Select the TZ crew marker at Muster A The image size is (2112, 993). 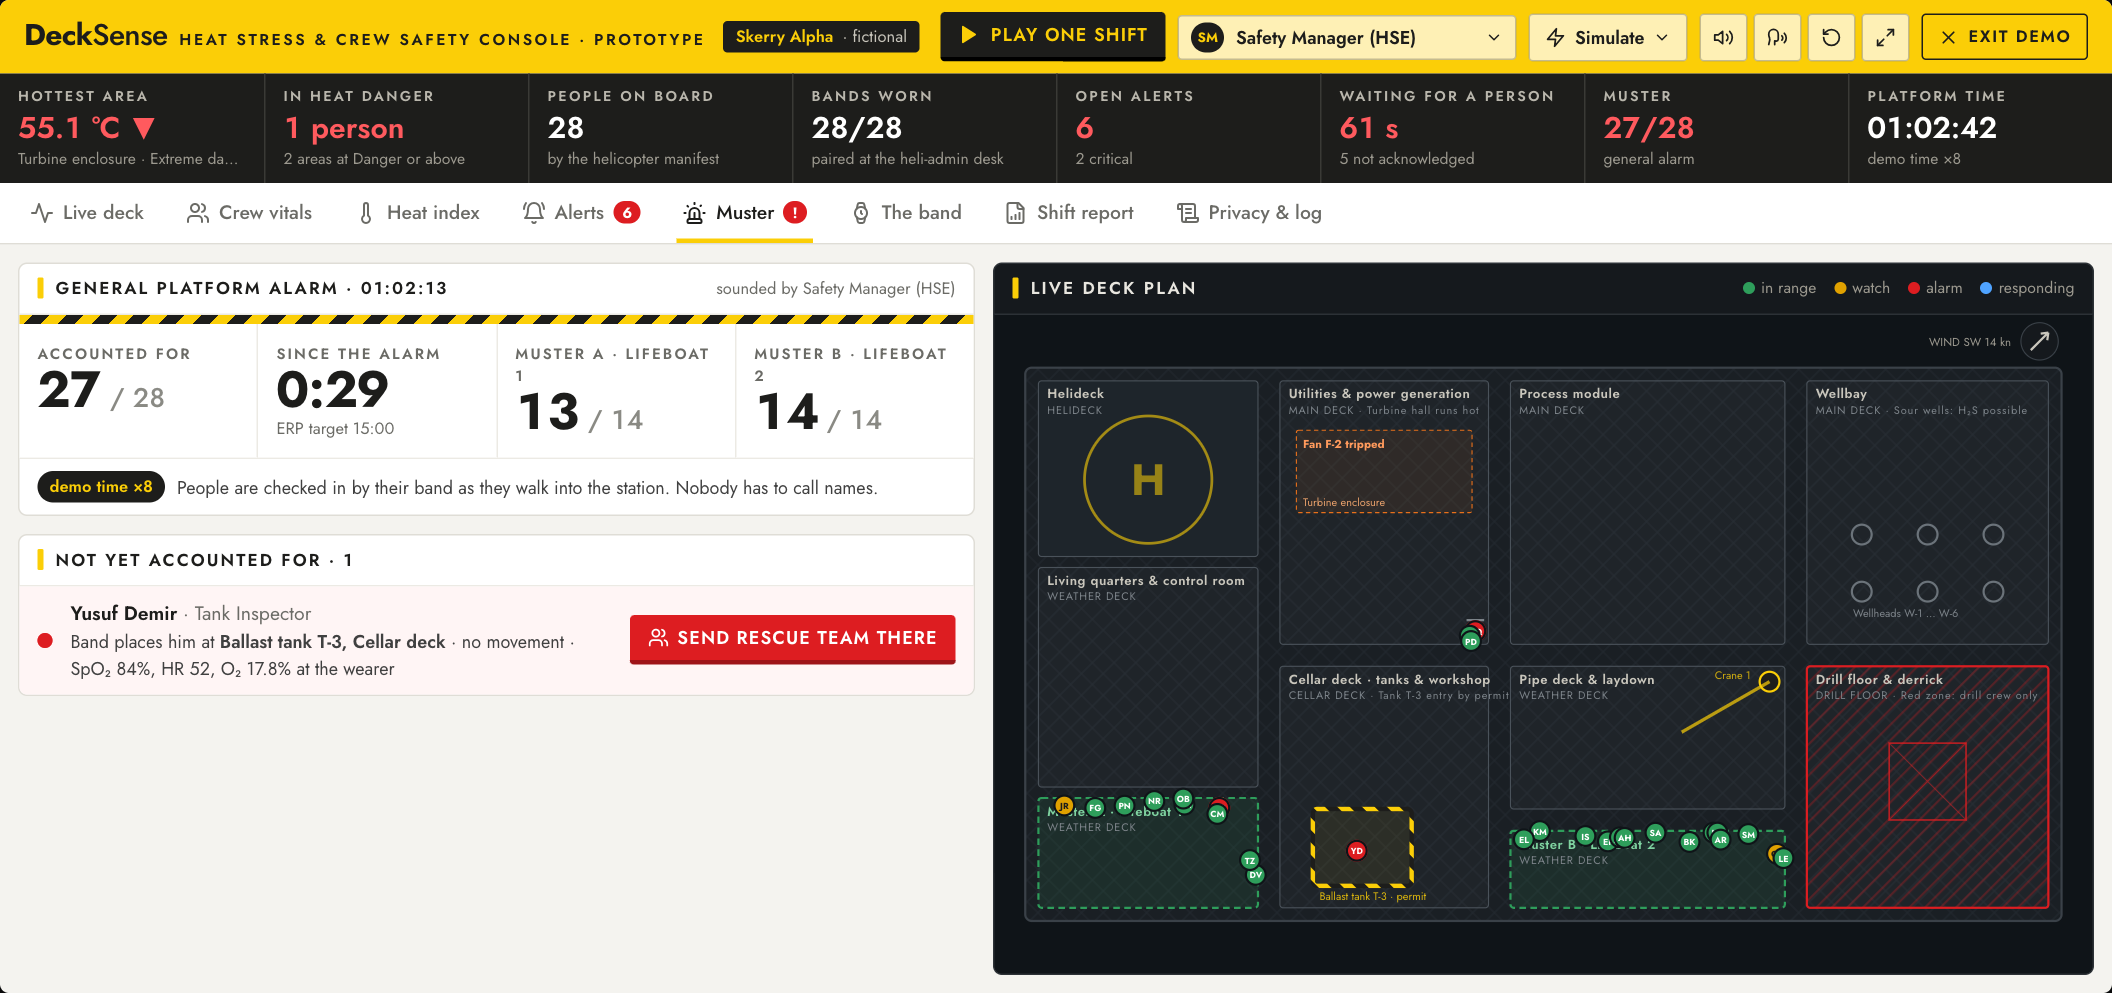click(1249, 860)
